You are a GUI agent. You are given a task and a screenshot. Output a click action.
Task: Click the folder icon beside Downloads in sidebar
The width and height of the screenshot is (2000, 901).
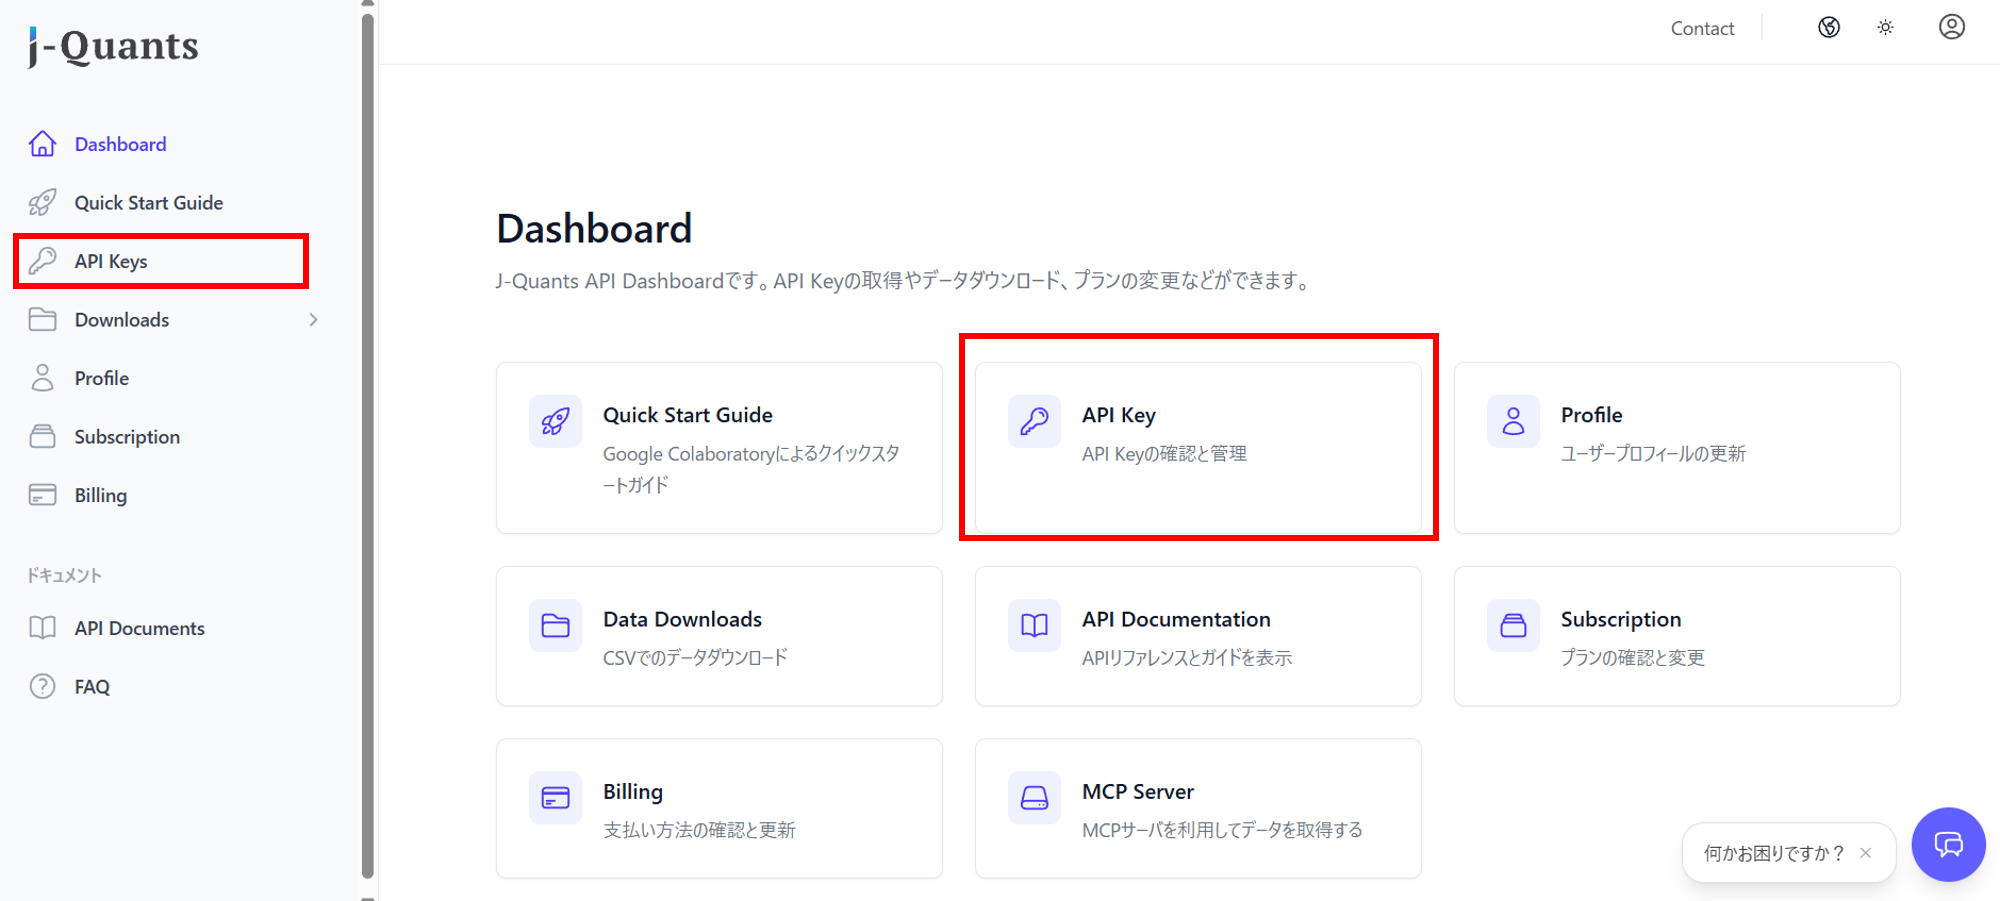pyautogui.click(x=42, y=320)
